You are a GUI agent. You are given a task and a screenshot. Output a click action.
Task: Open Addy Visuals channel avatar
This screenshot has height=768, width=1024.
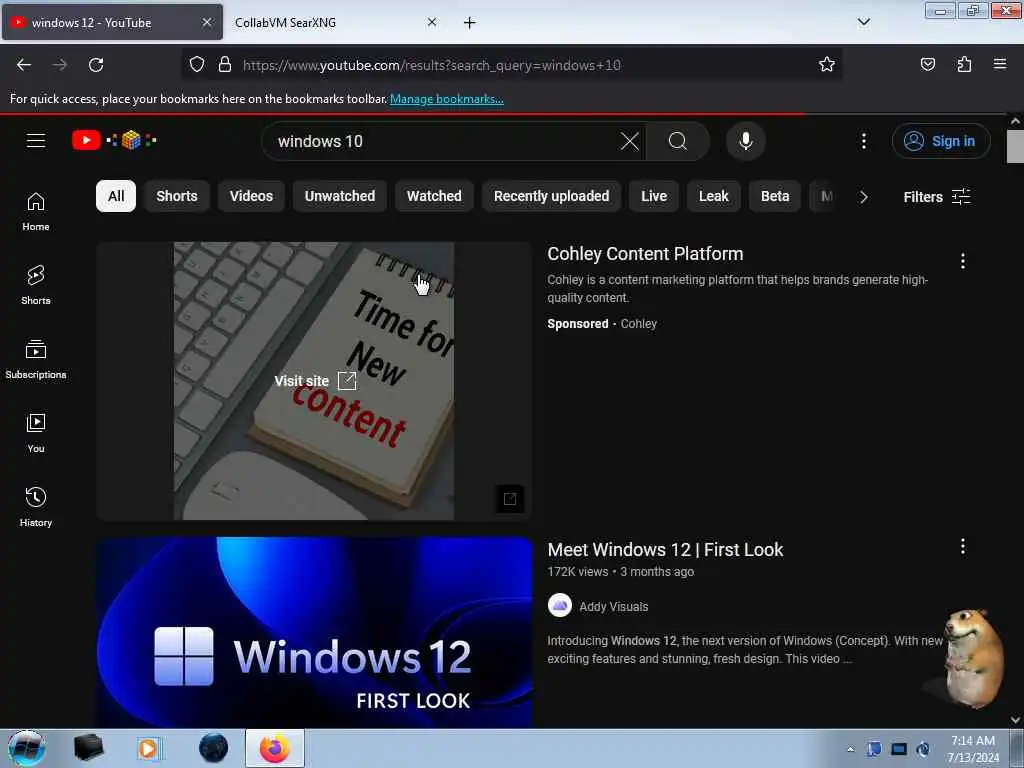coord(560,606)
